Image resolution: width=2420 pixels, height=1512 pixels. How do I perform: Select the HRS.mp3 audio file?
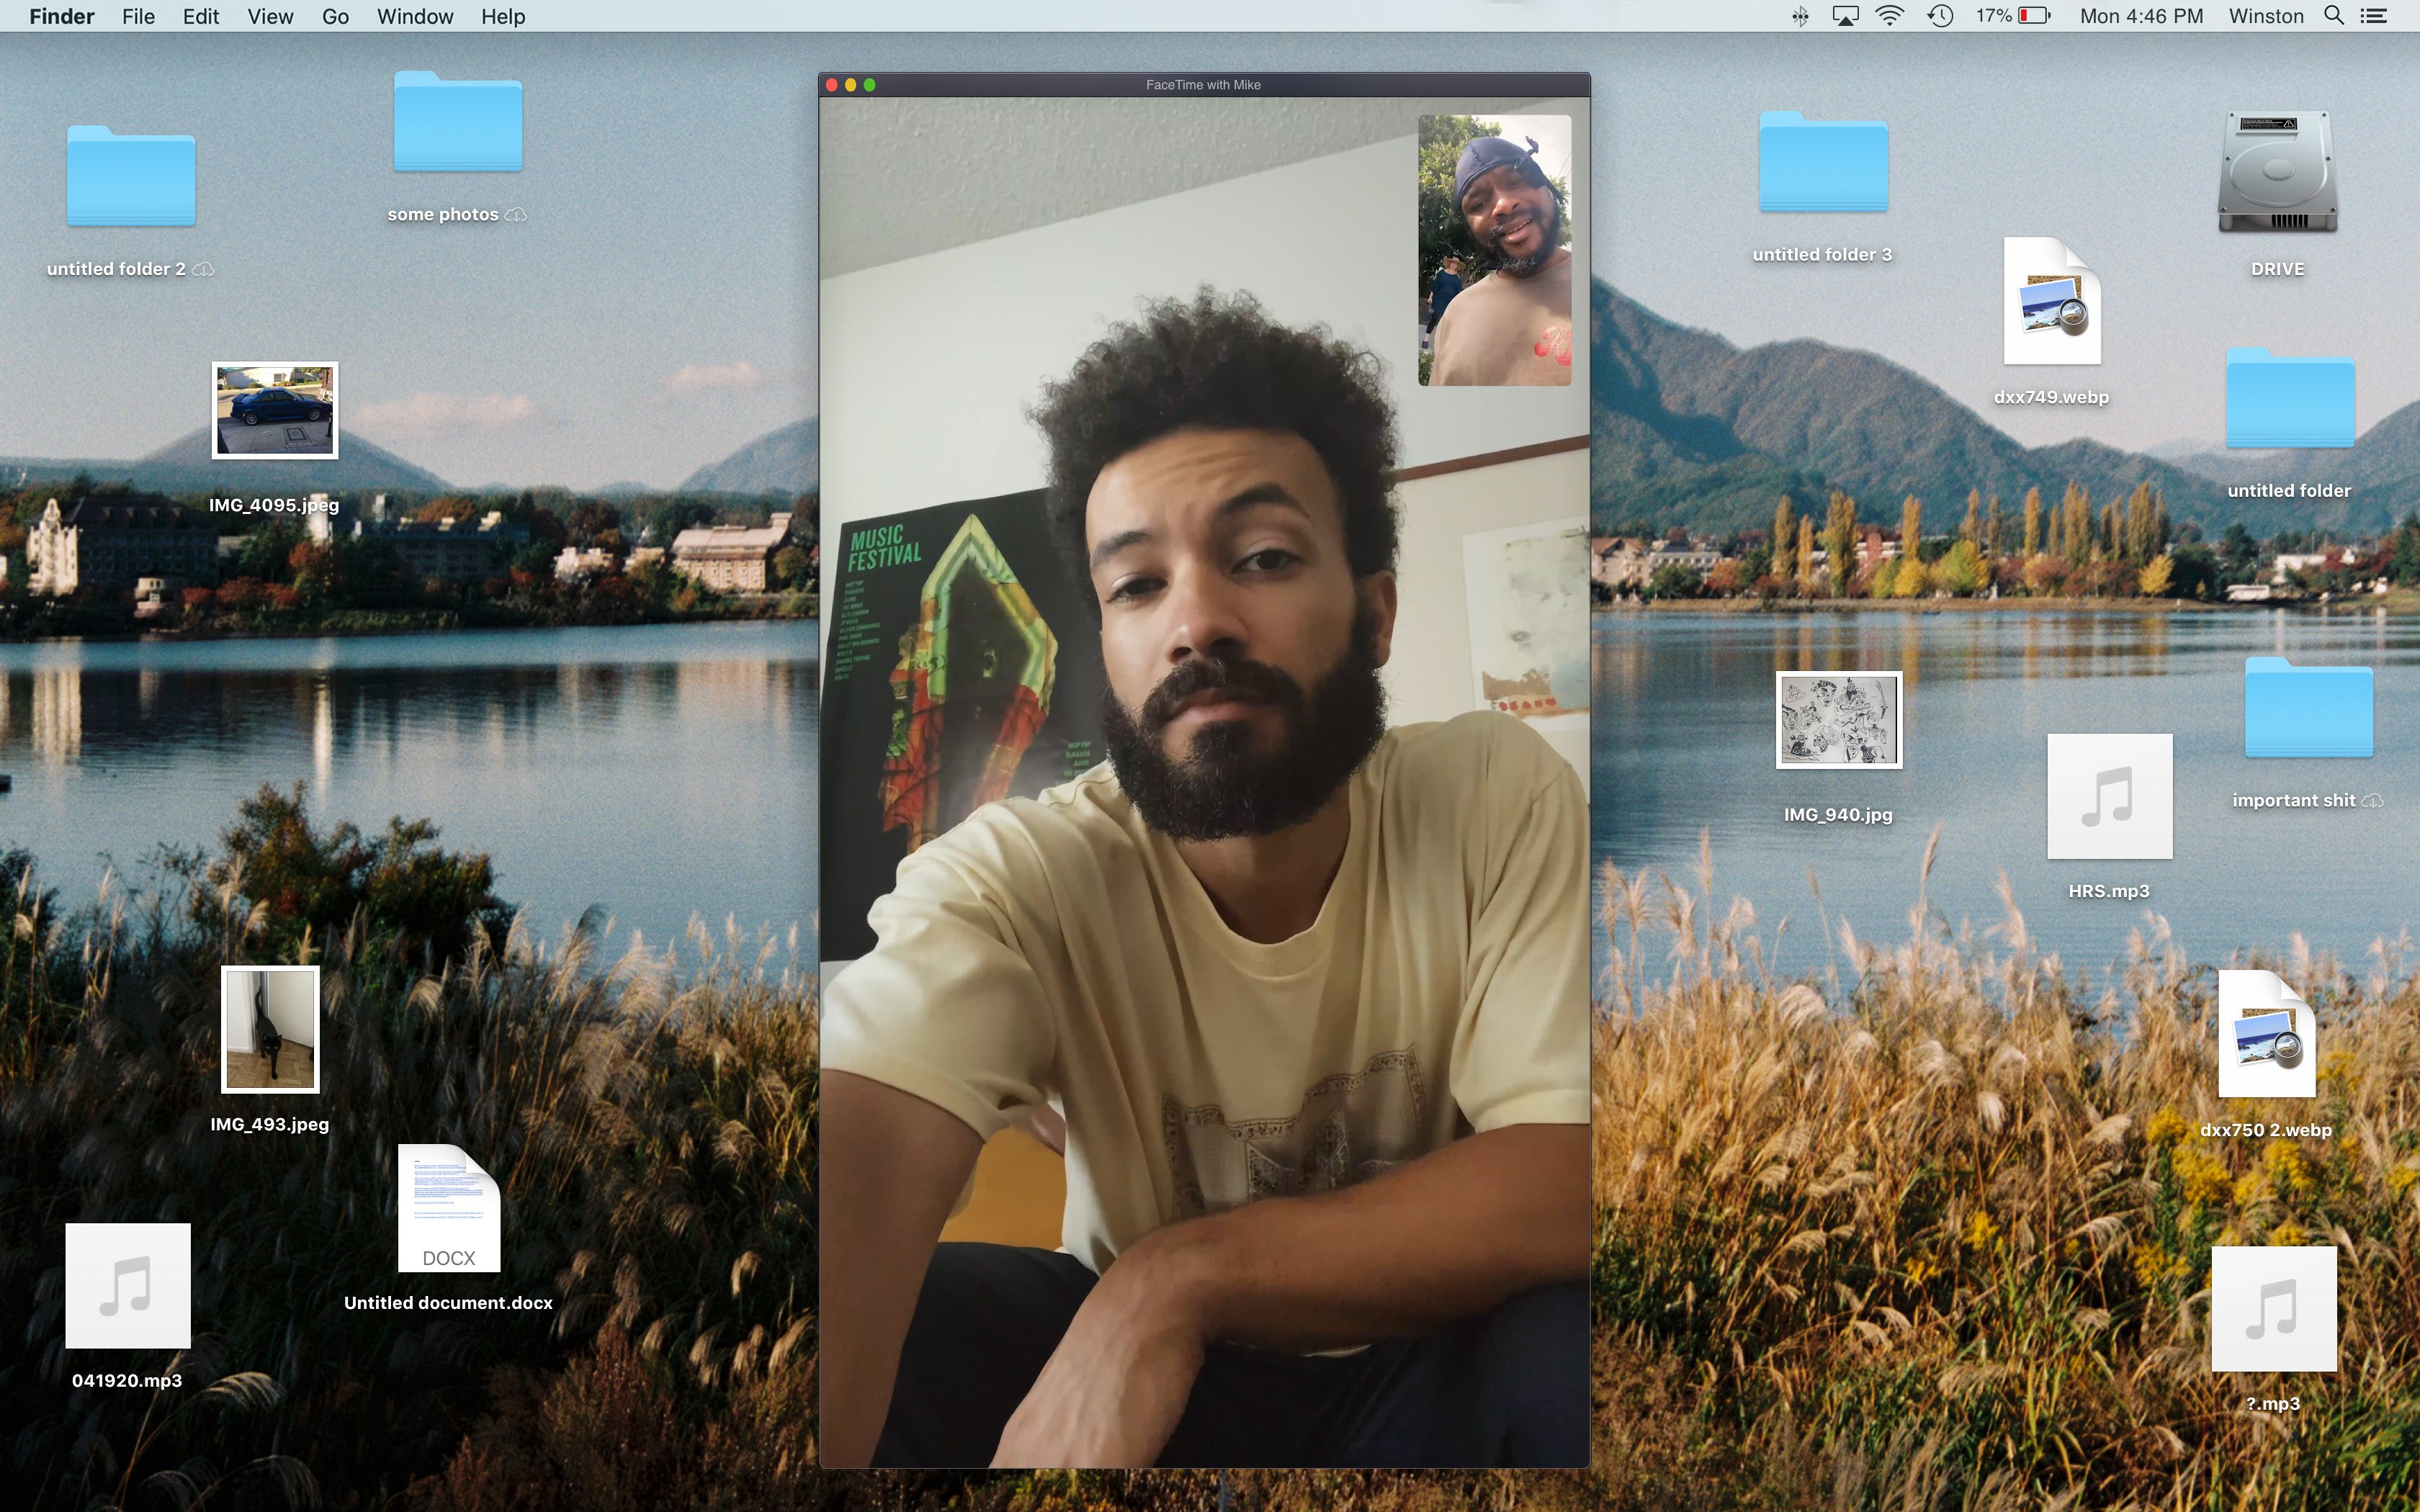(x=2109, y=796)
